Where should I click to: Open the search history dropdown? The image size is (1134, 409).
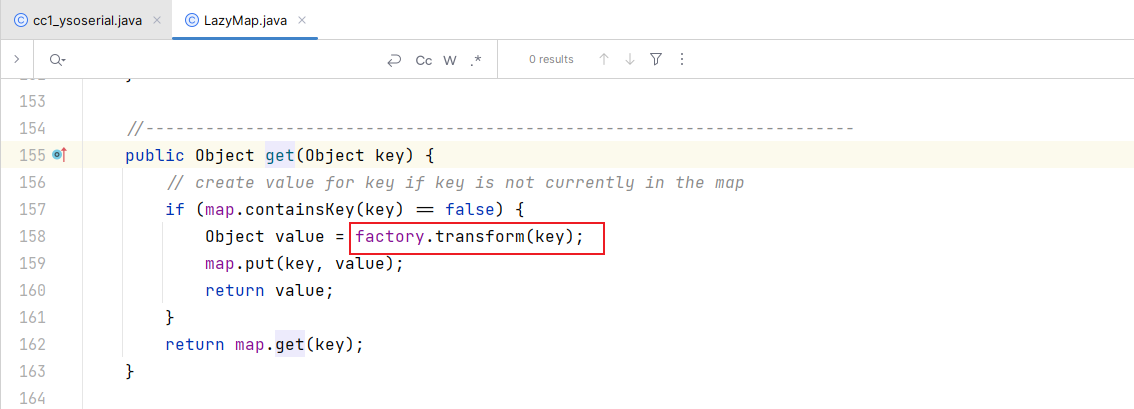coord(57,60)
